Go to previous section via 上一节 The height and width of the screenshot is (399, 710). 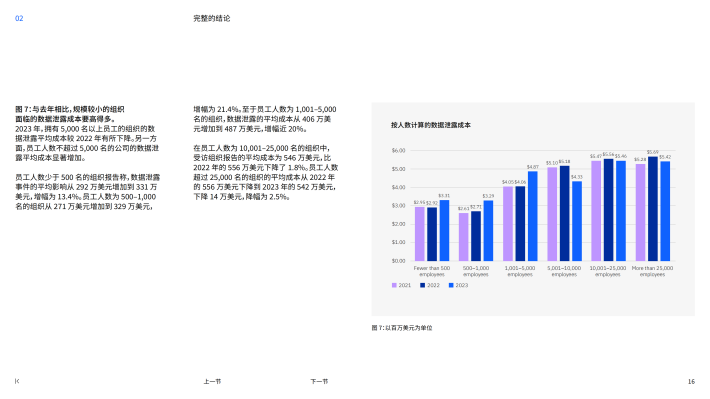(212, 381)
